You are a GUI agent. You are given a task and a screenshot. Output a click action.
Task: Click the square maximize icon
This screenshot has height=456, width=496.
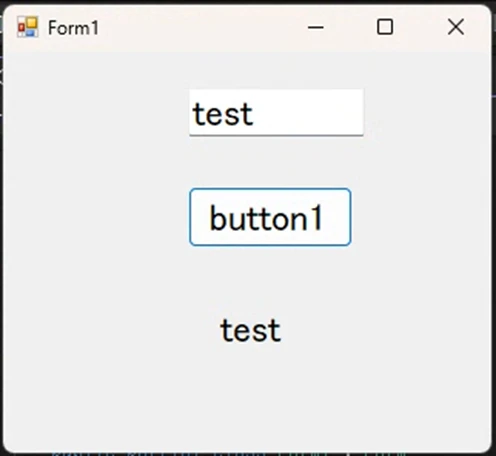(x=385, y=27)
